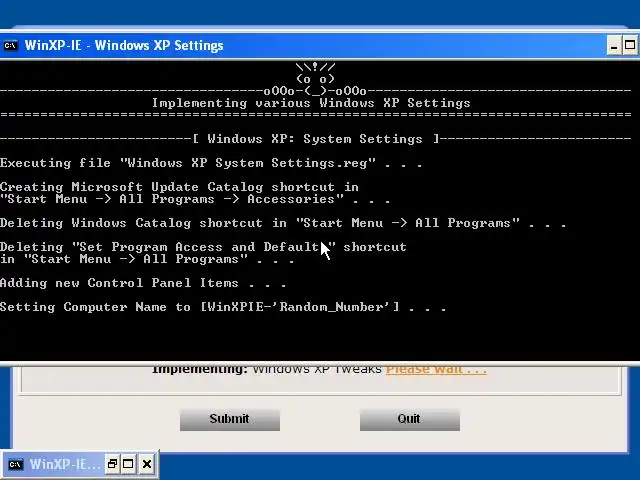
Task: Click the console icon in minimized WinXP-IE bar
Action: tap(16, 464)
